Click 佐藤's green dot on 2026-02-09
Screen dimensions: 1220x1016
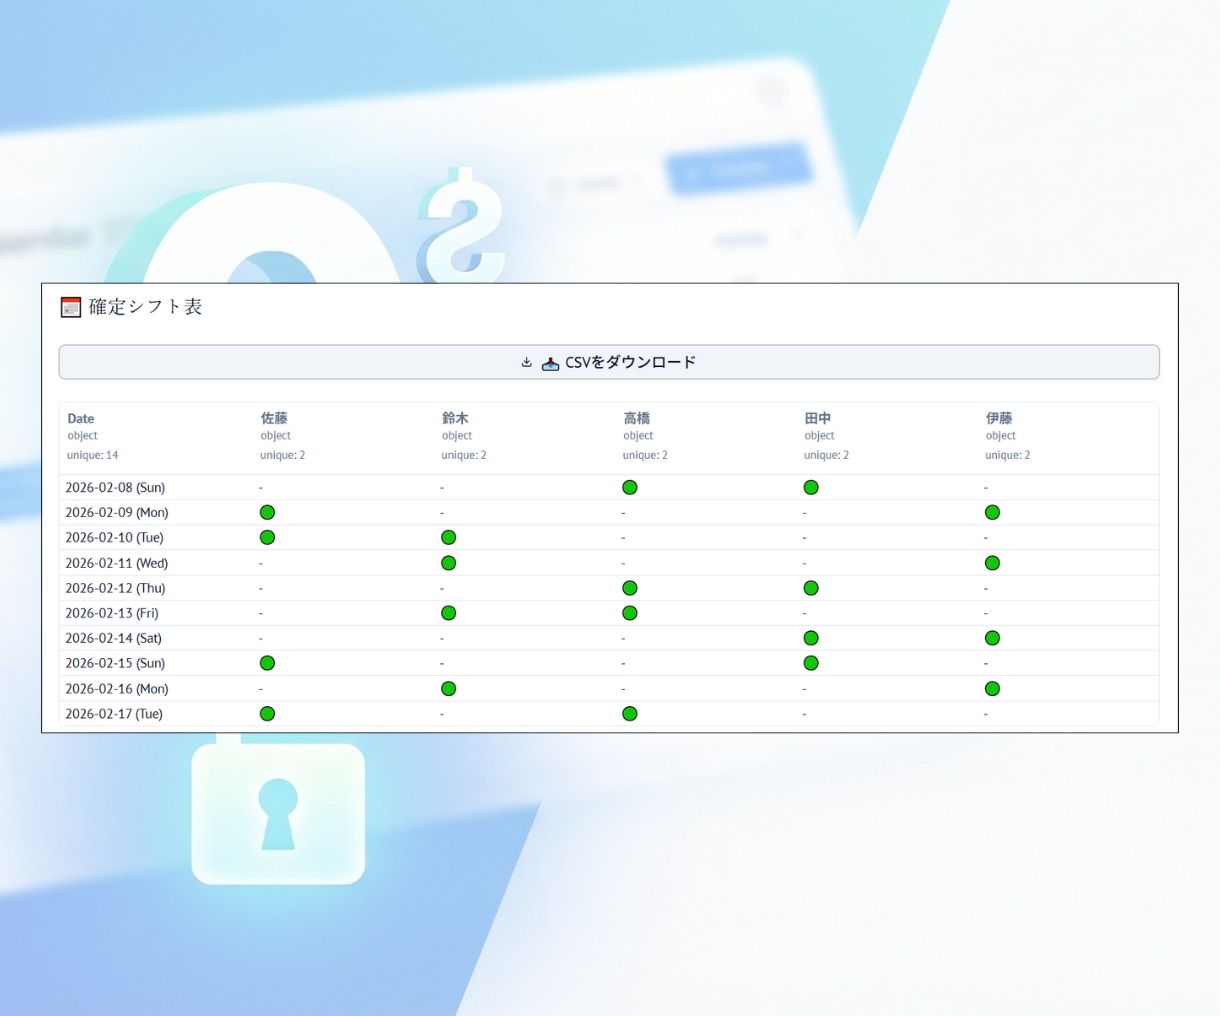pos(267,513)
